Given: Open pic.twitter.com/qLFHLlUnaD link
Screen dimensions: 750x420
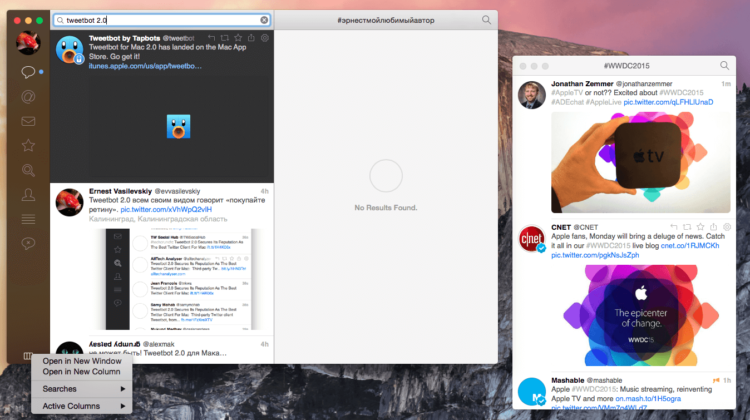Looking at the screenshot, I should pyautogui.click(x=668, y=102).
